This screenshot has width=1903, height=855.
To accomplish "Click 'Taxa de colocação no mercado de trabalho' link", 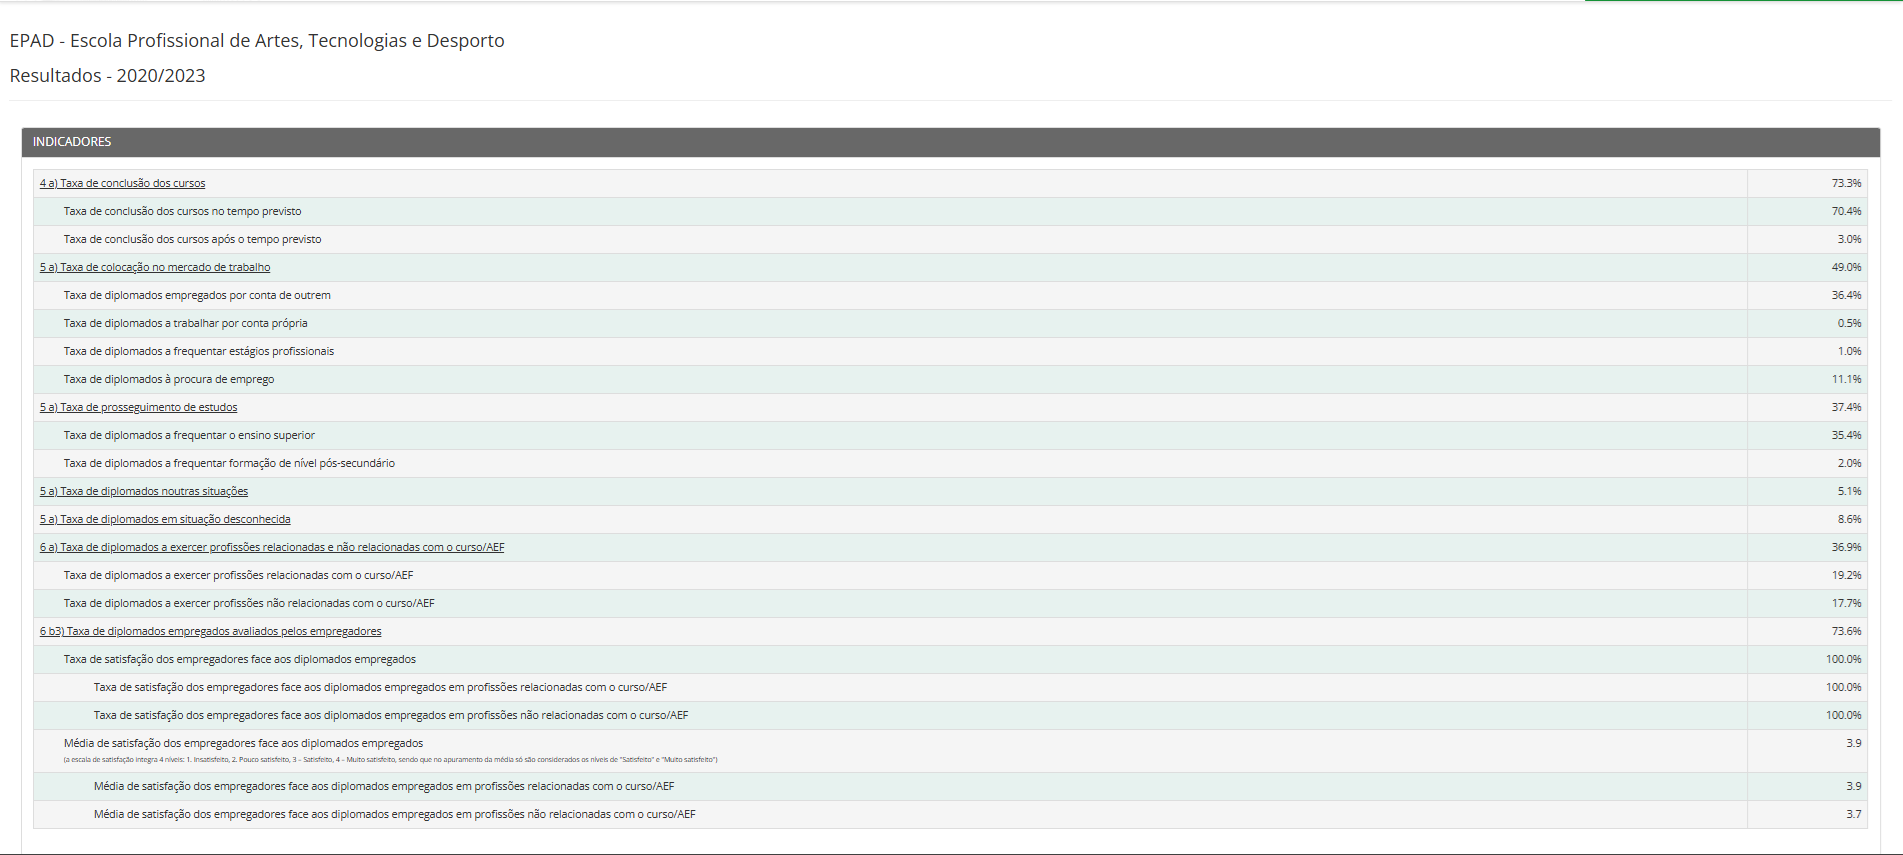I will (155, 267).
